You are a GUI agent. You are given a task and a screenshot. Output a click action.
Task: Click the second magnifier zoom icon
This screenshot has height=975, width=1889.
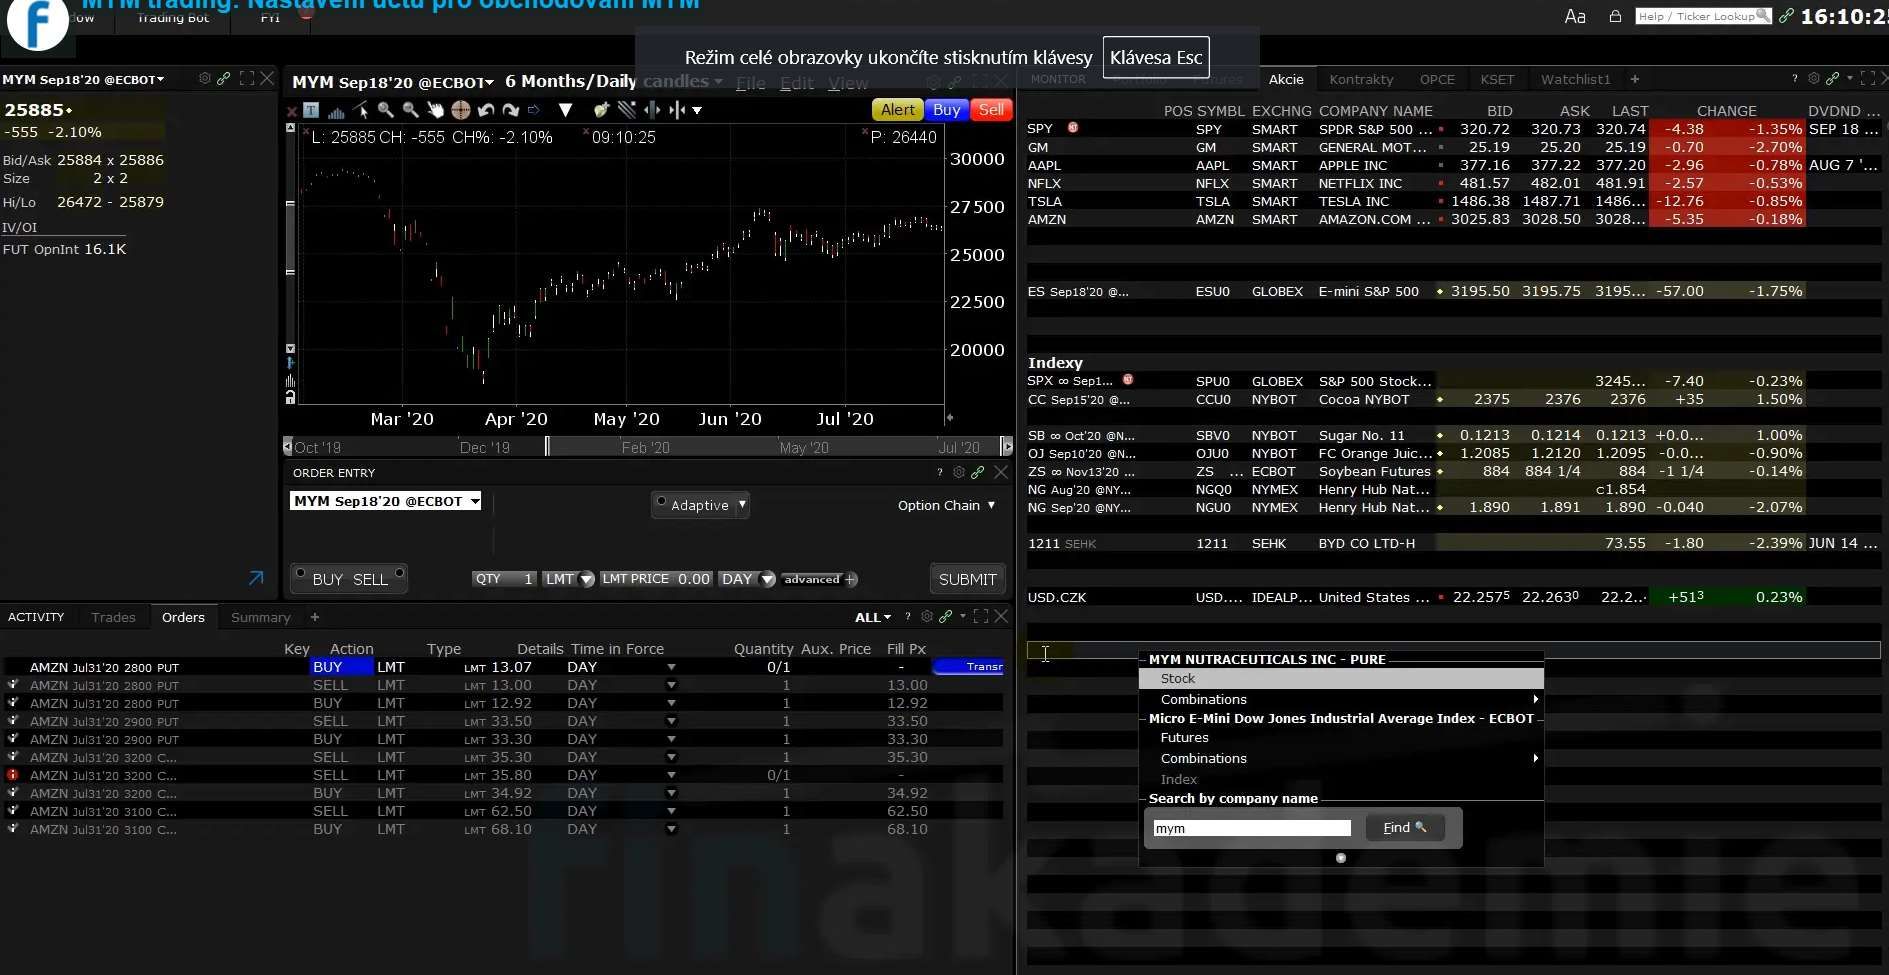point(410,110)
